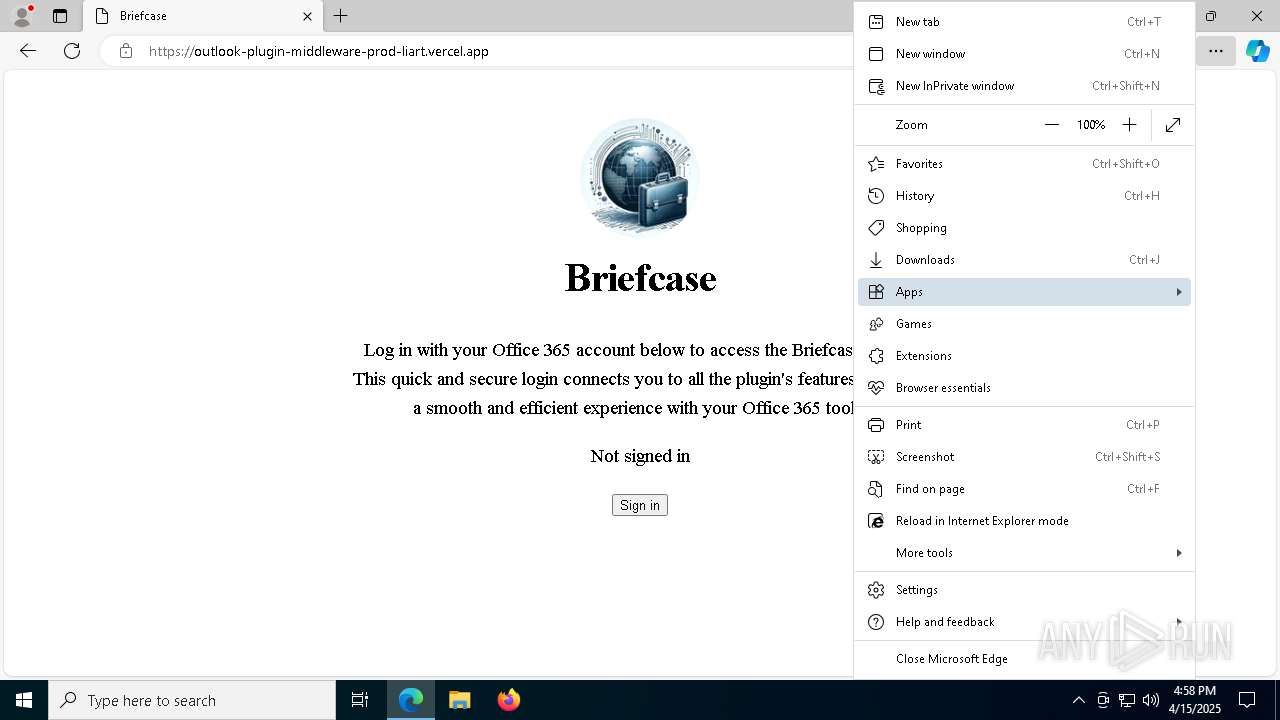
Task: Increase zoom with the plus button
Action: [1129, 125]
